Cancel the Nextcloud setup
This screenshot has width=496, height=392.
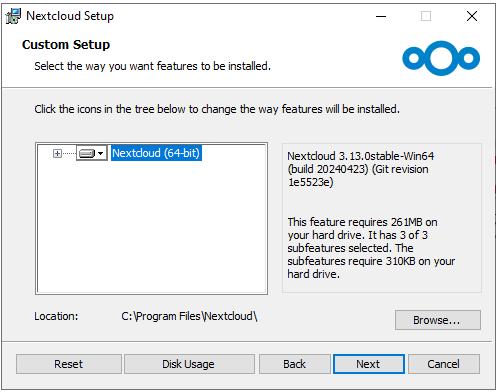(444, 364)
